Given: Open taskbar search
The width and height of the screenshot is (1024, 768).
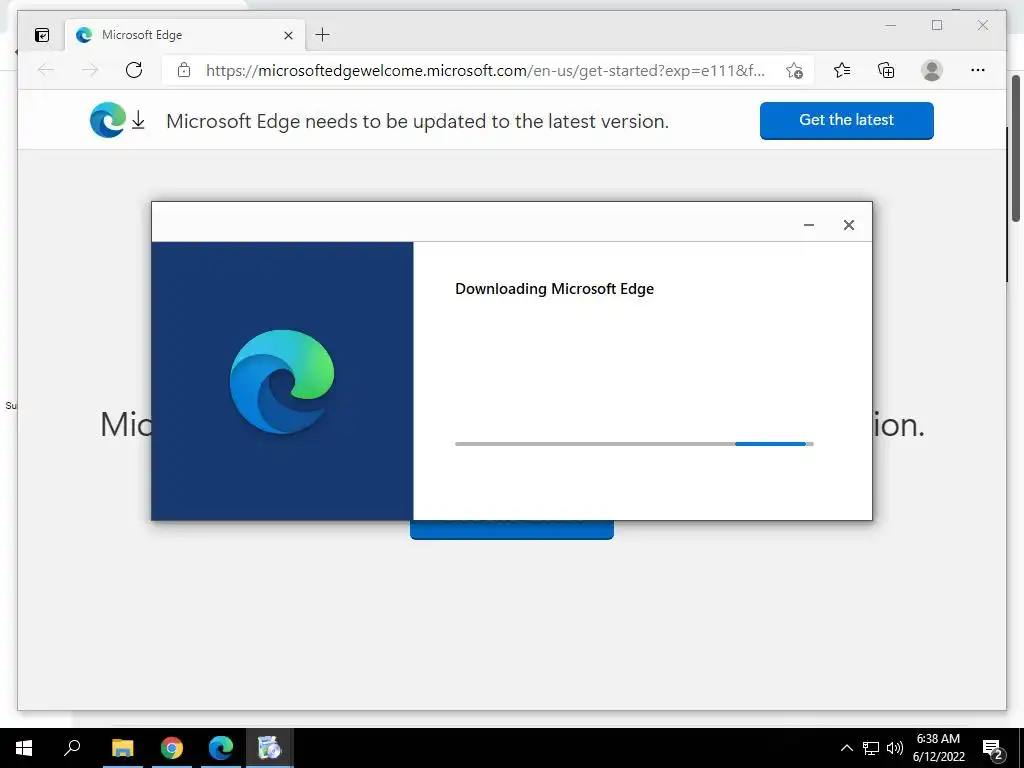Looking at the screenshot, I should click(x=72, y=748).
